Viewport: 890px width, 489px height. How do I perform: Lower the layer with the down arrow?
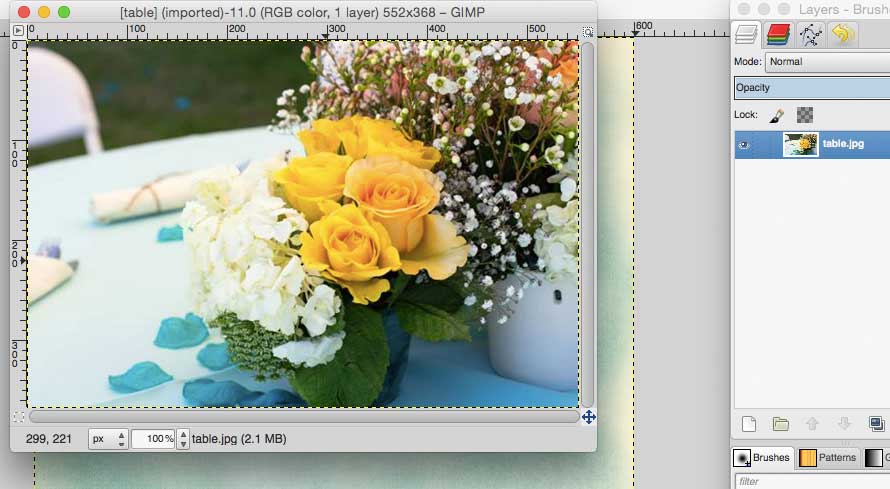[x=844, y=424]
